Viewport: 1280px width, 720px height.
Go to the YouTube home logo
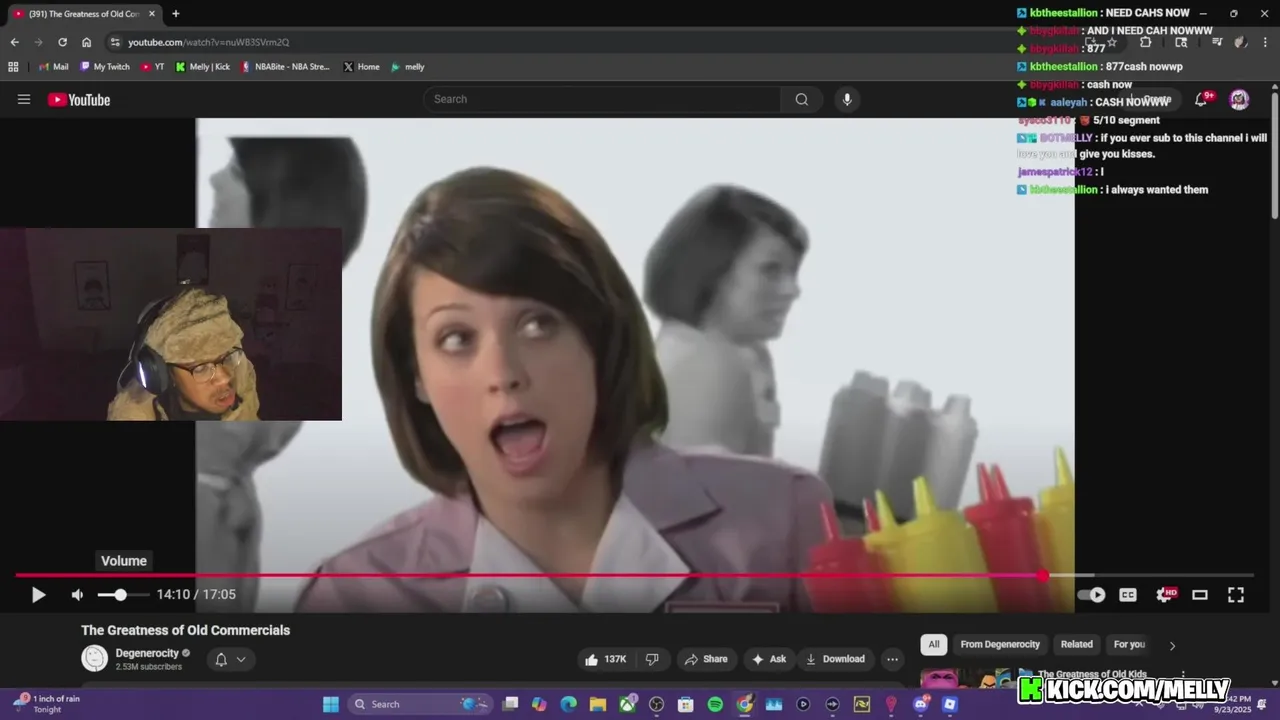[79, 99]
